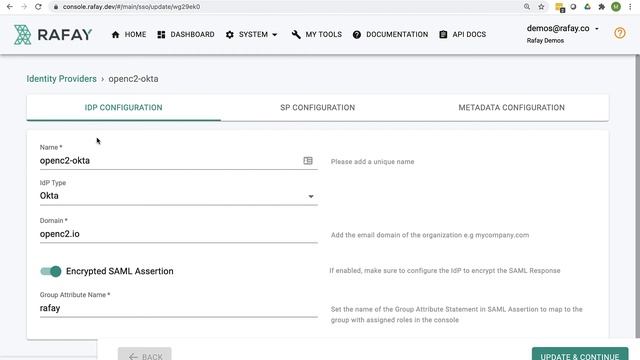640x360 pixels.
Task: Bookmark this page with star icon
Action: [x=541, y=7]
